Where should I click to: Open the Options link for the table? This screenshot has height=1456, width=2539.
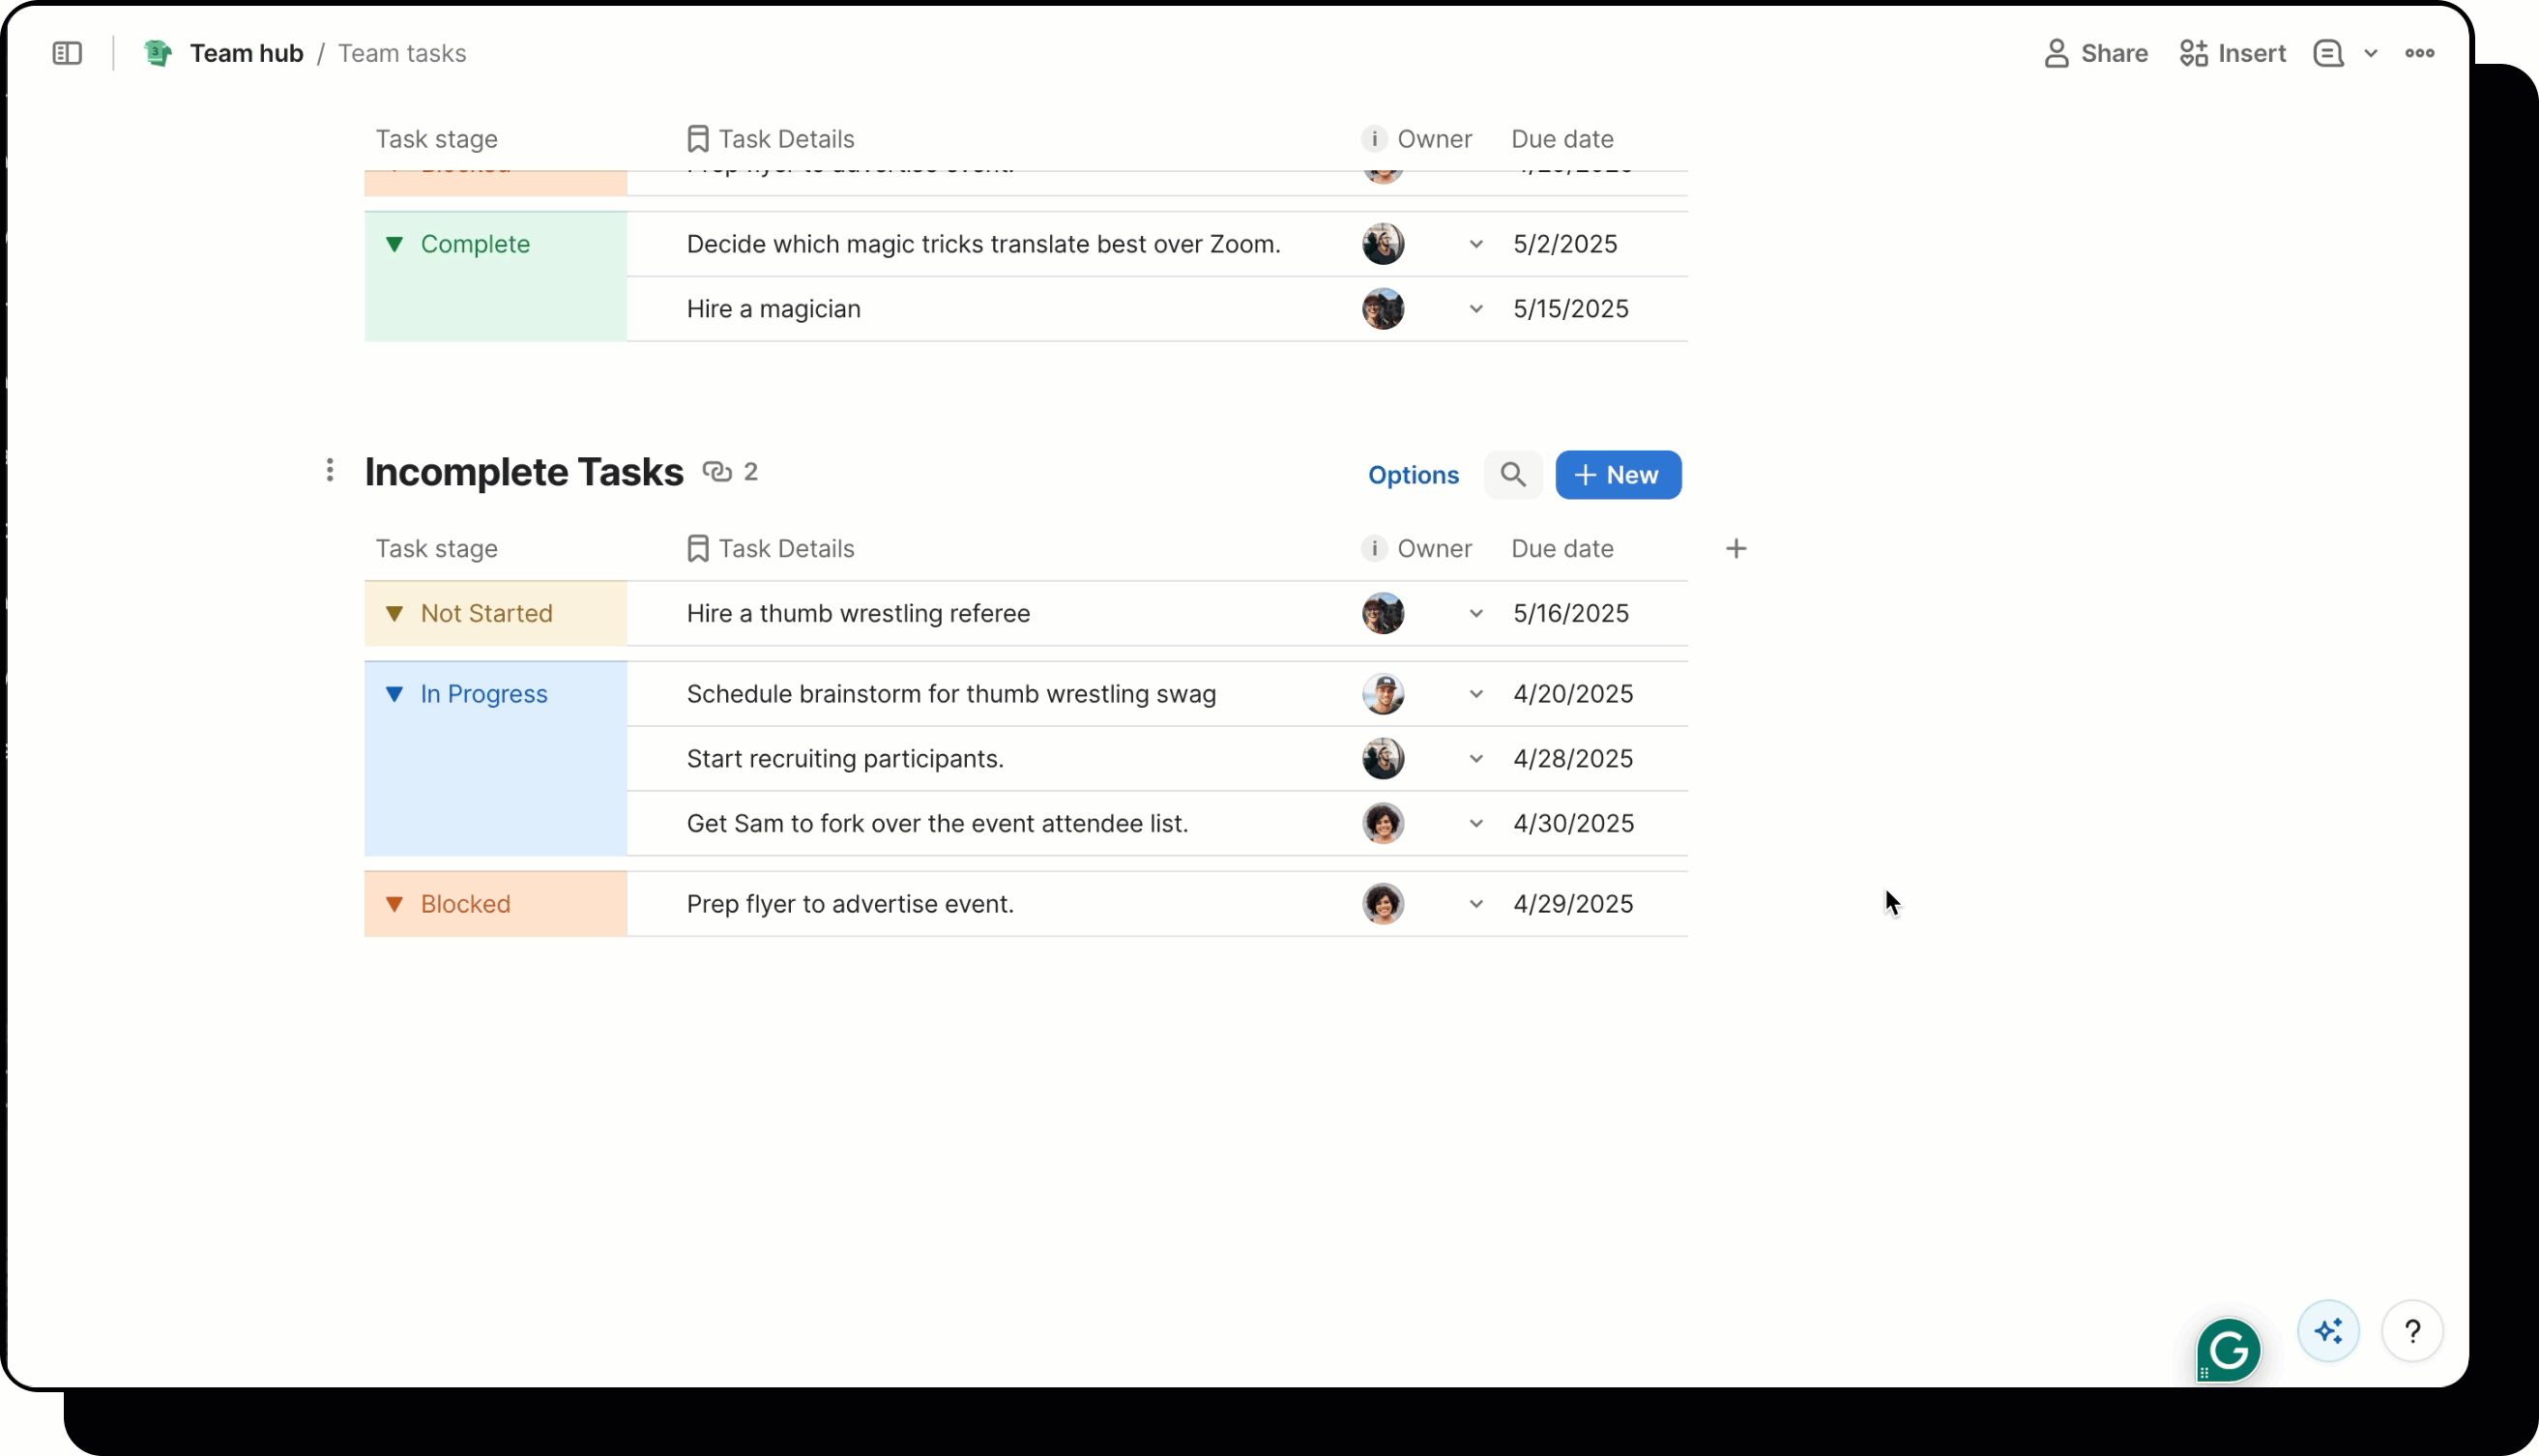point(1412,475)
